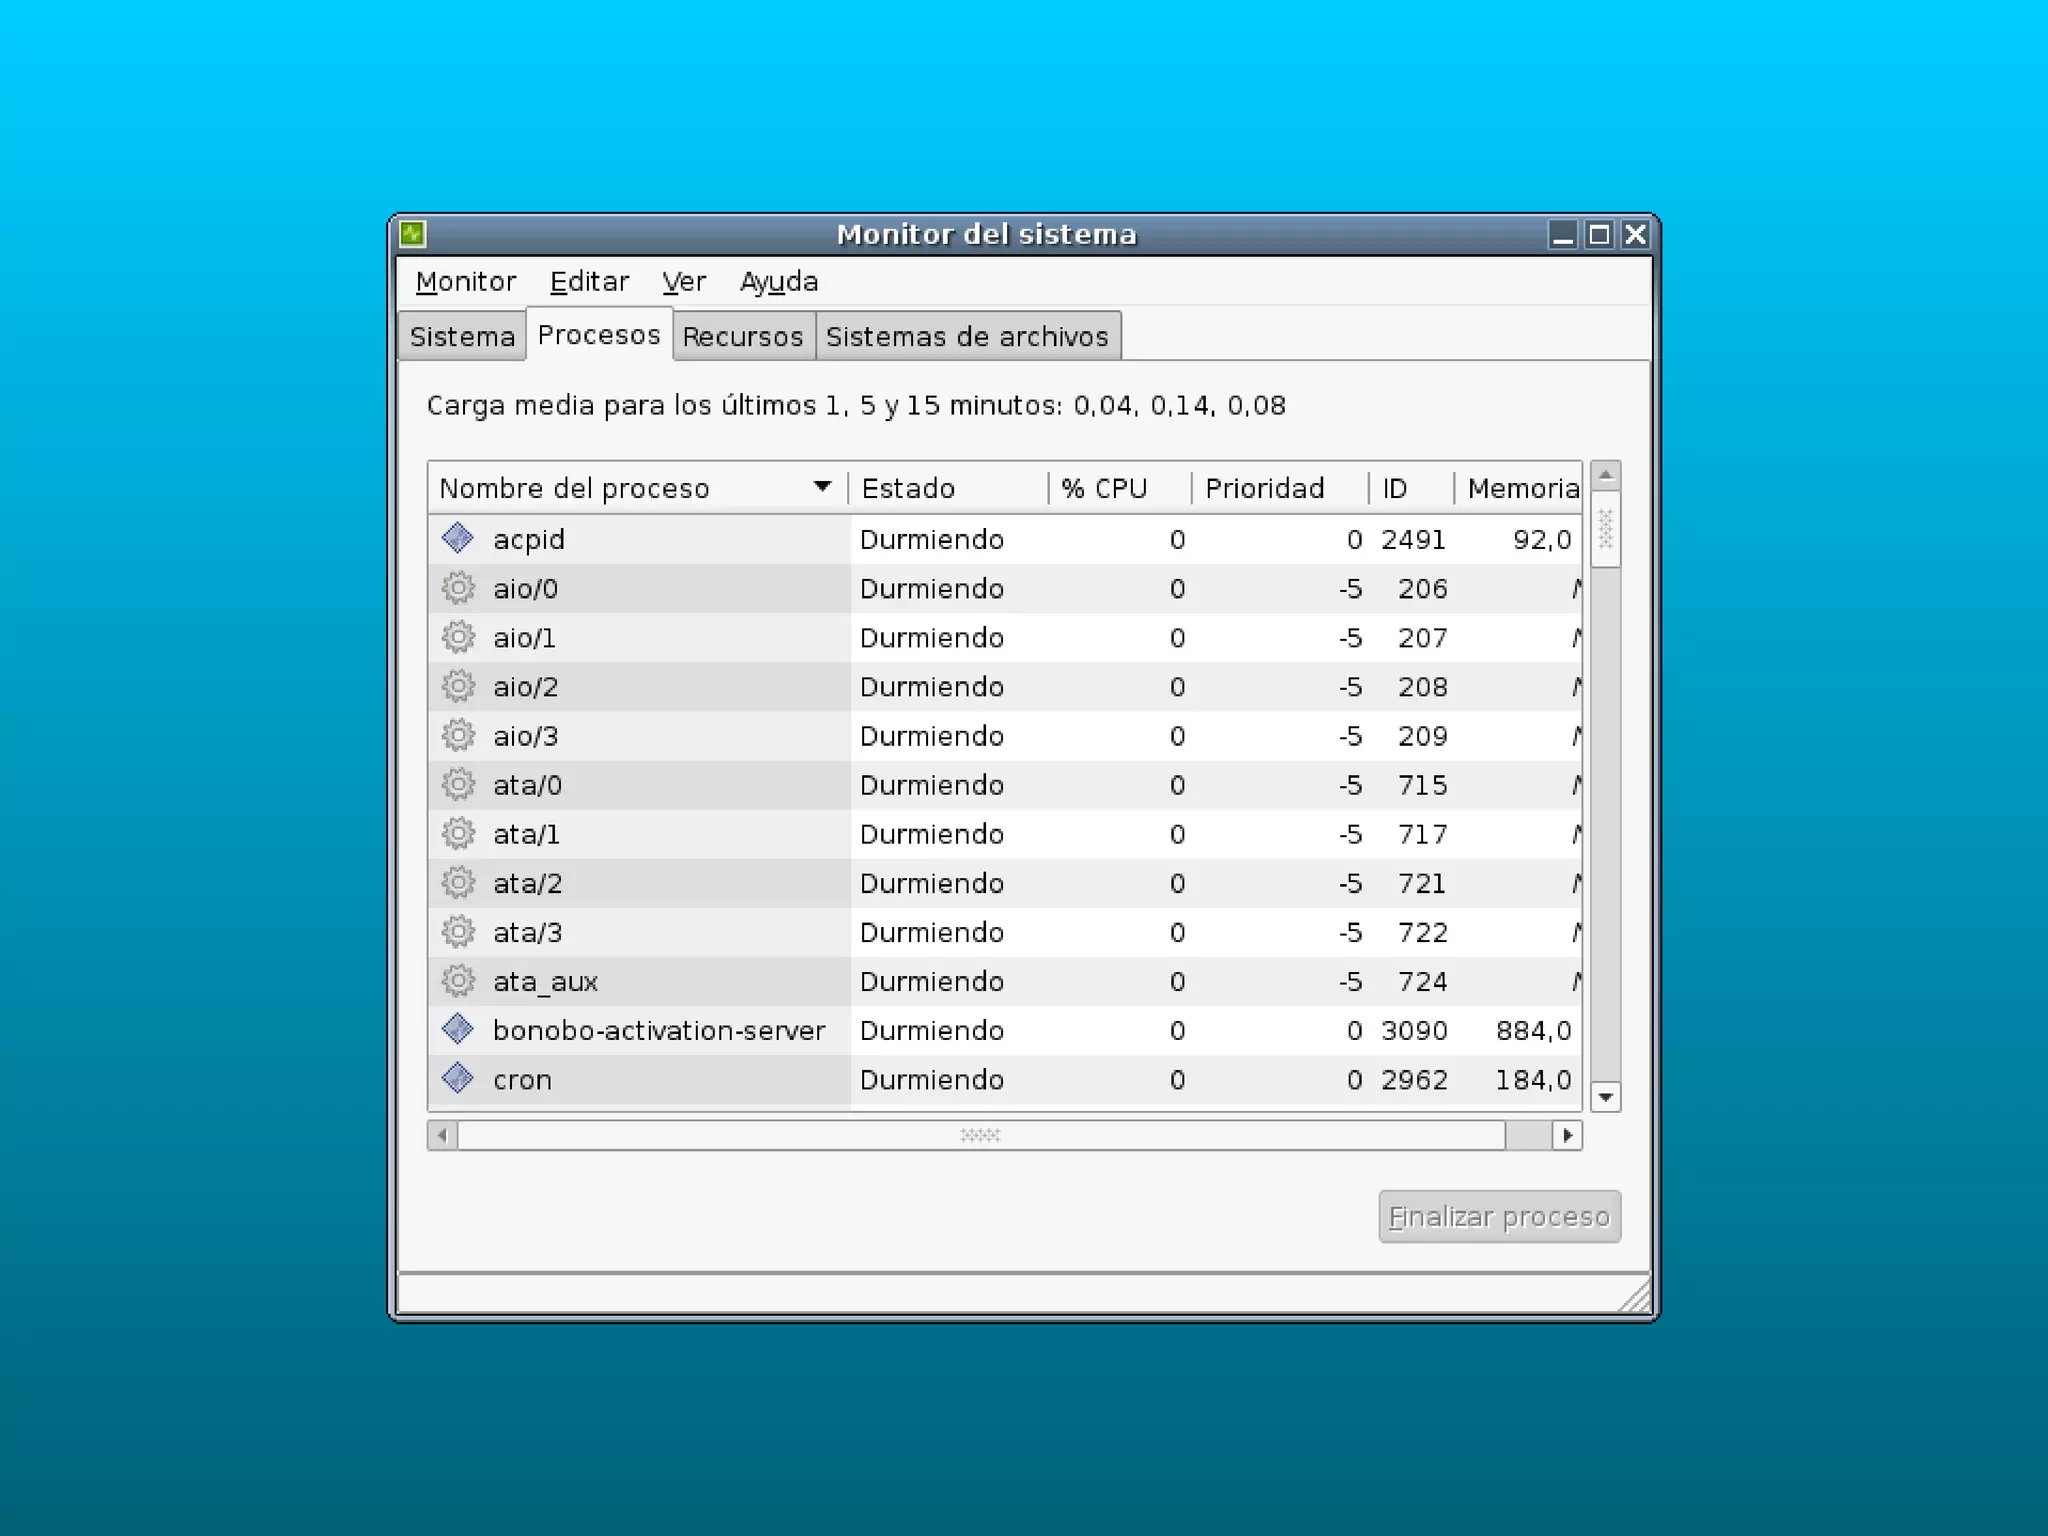Select the ata/2 process gear icon
Viewport: 2048px width, 1536px height.
coord(458,882)
